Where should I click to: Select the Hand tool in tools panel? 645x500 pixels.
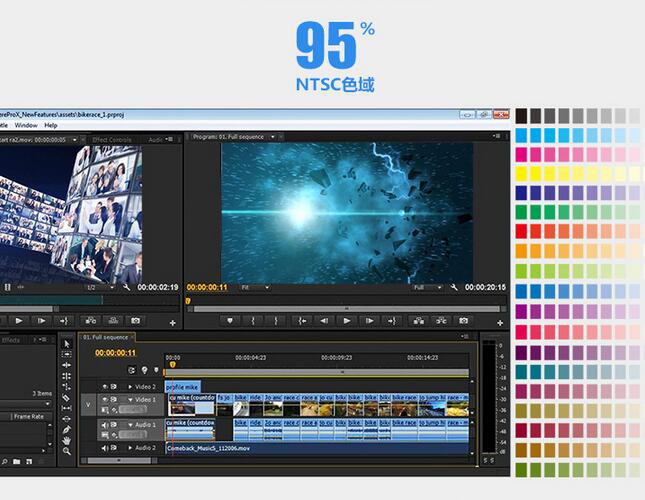click(66, 440)
